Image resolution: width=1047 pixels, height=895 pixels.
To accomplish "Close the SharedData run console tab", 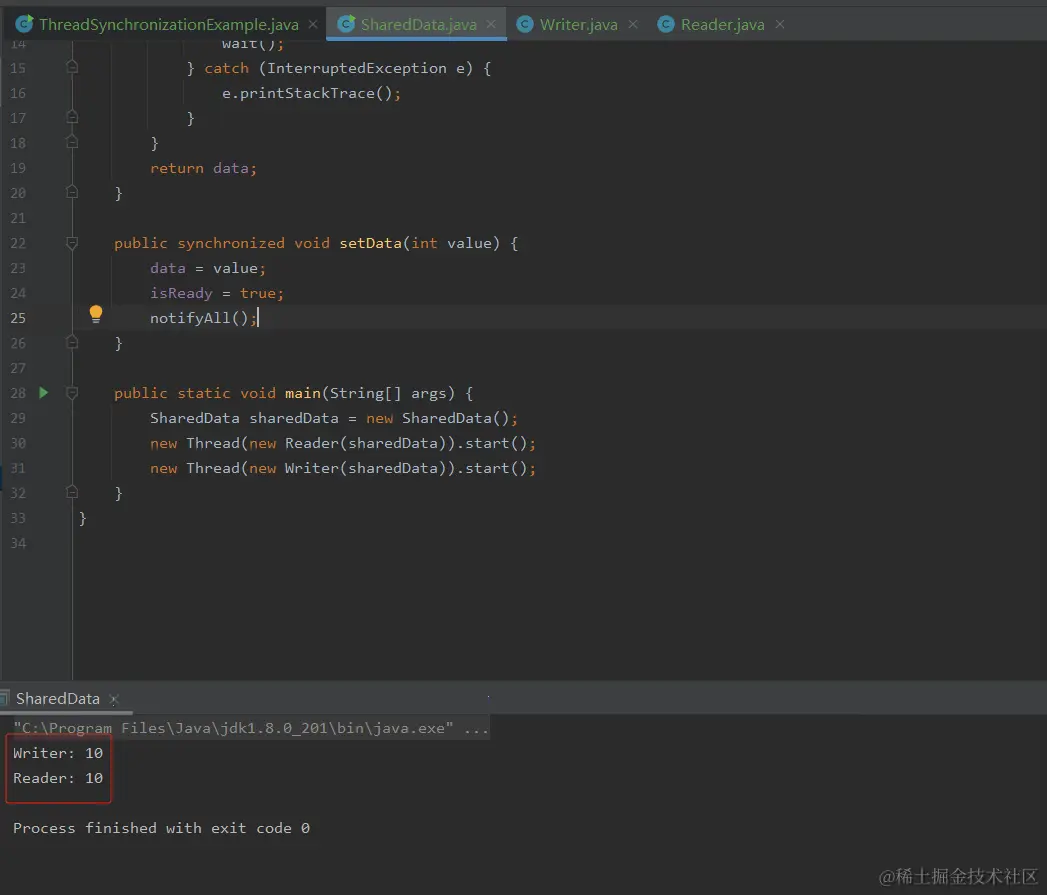I will click(x=114, y=699).
